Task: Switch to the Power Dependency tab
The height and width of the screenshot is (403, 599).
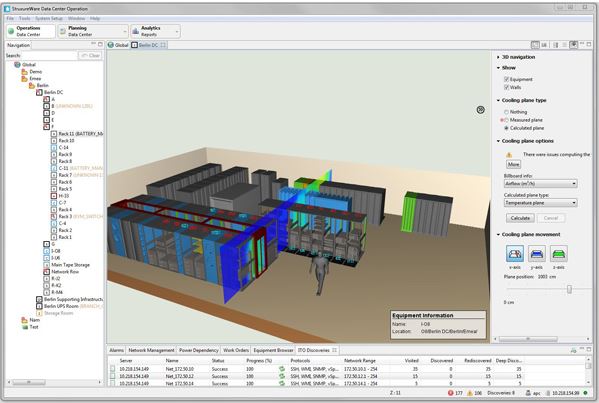Action: point(199,350)
